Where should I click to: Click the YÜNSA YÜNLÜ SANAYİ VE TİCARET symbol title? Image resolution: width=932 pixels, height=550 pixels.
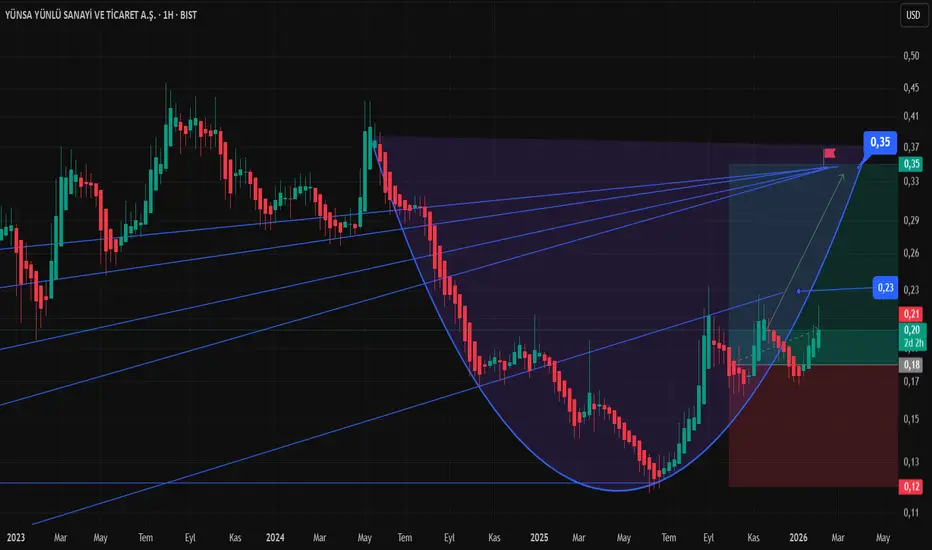click(x=80, y=15)
